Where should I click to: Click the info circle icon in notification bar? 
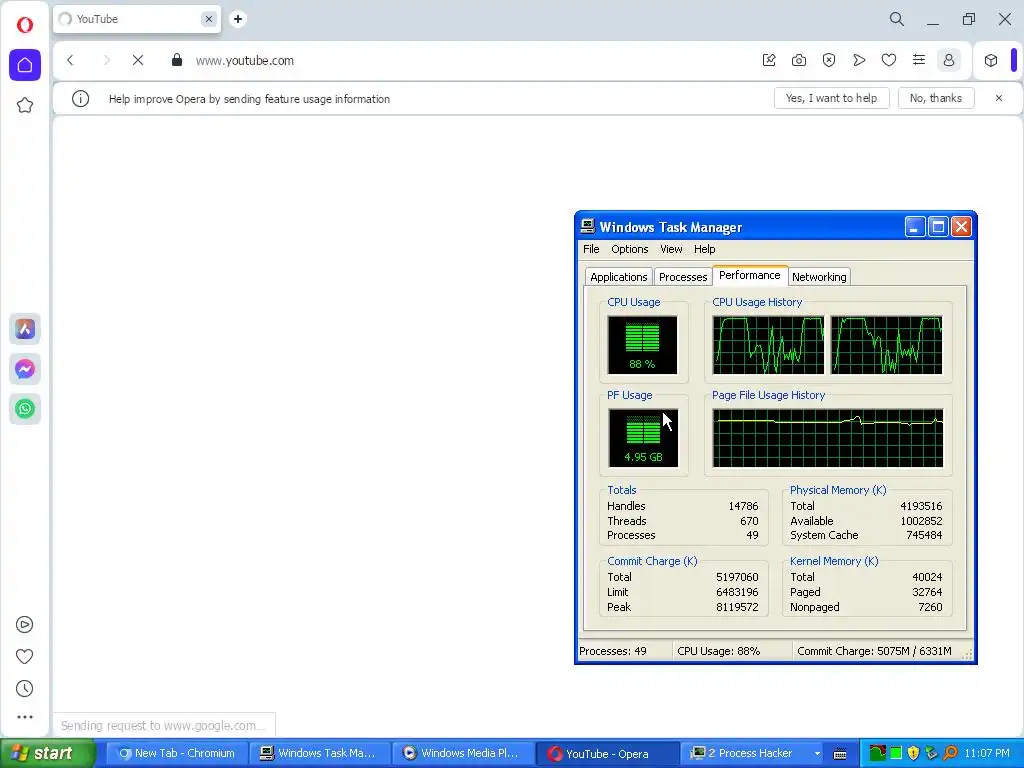point(80,99)
